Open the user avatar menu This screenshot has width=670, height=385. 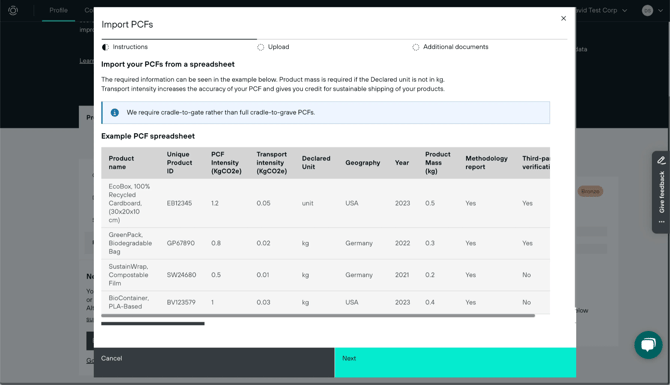click(x=647, y=10)
